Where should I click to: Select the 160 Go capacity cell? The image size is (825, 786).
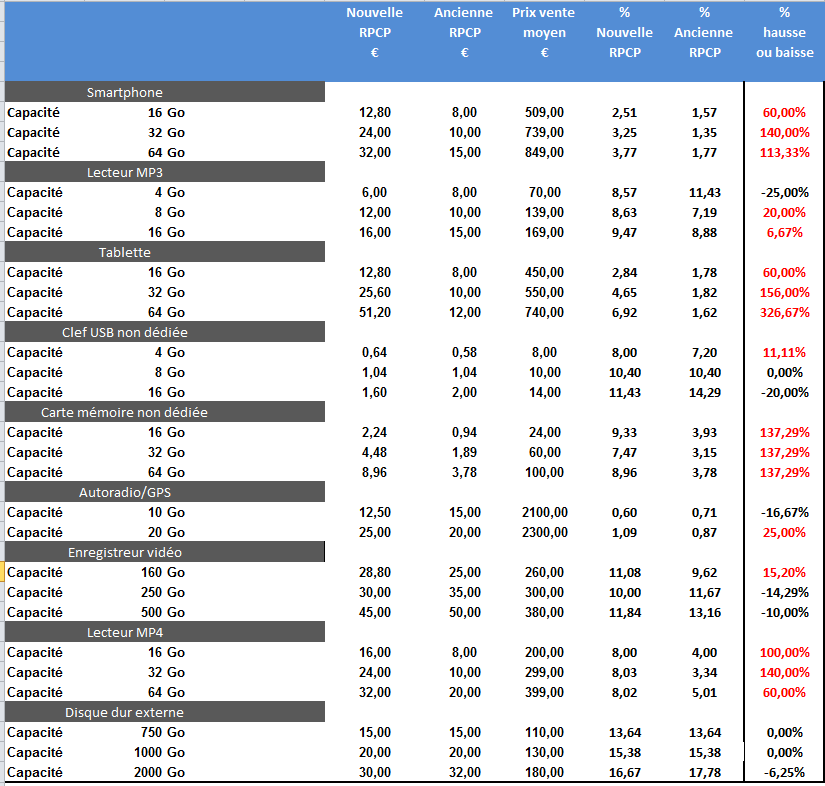162,572
